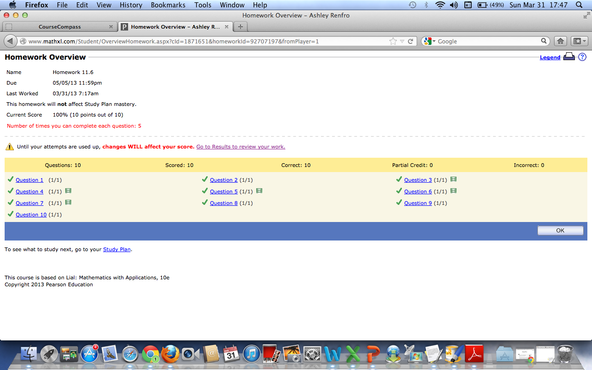Open the Bookmarks menu
Image resolution: width=592 pixels, height=370 pixels.
click(x=168, y=5)
